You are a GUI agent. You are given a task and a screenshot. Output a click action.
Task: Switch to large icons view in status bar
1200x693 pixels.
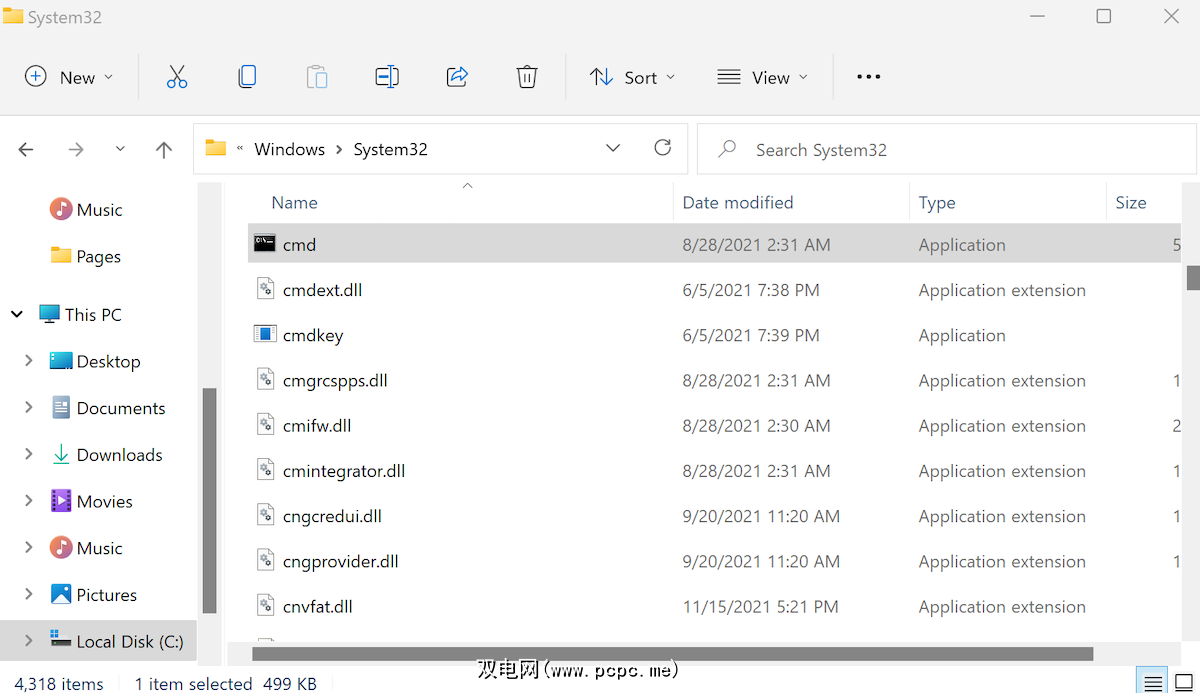click(1183, 683)
